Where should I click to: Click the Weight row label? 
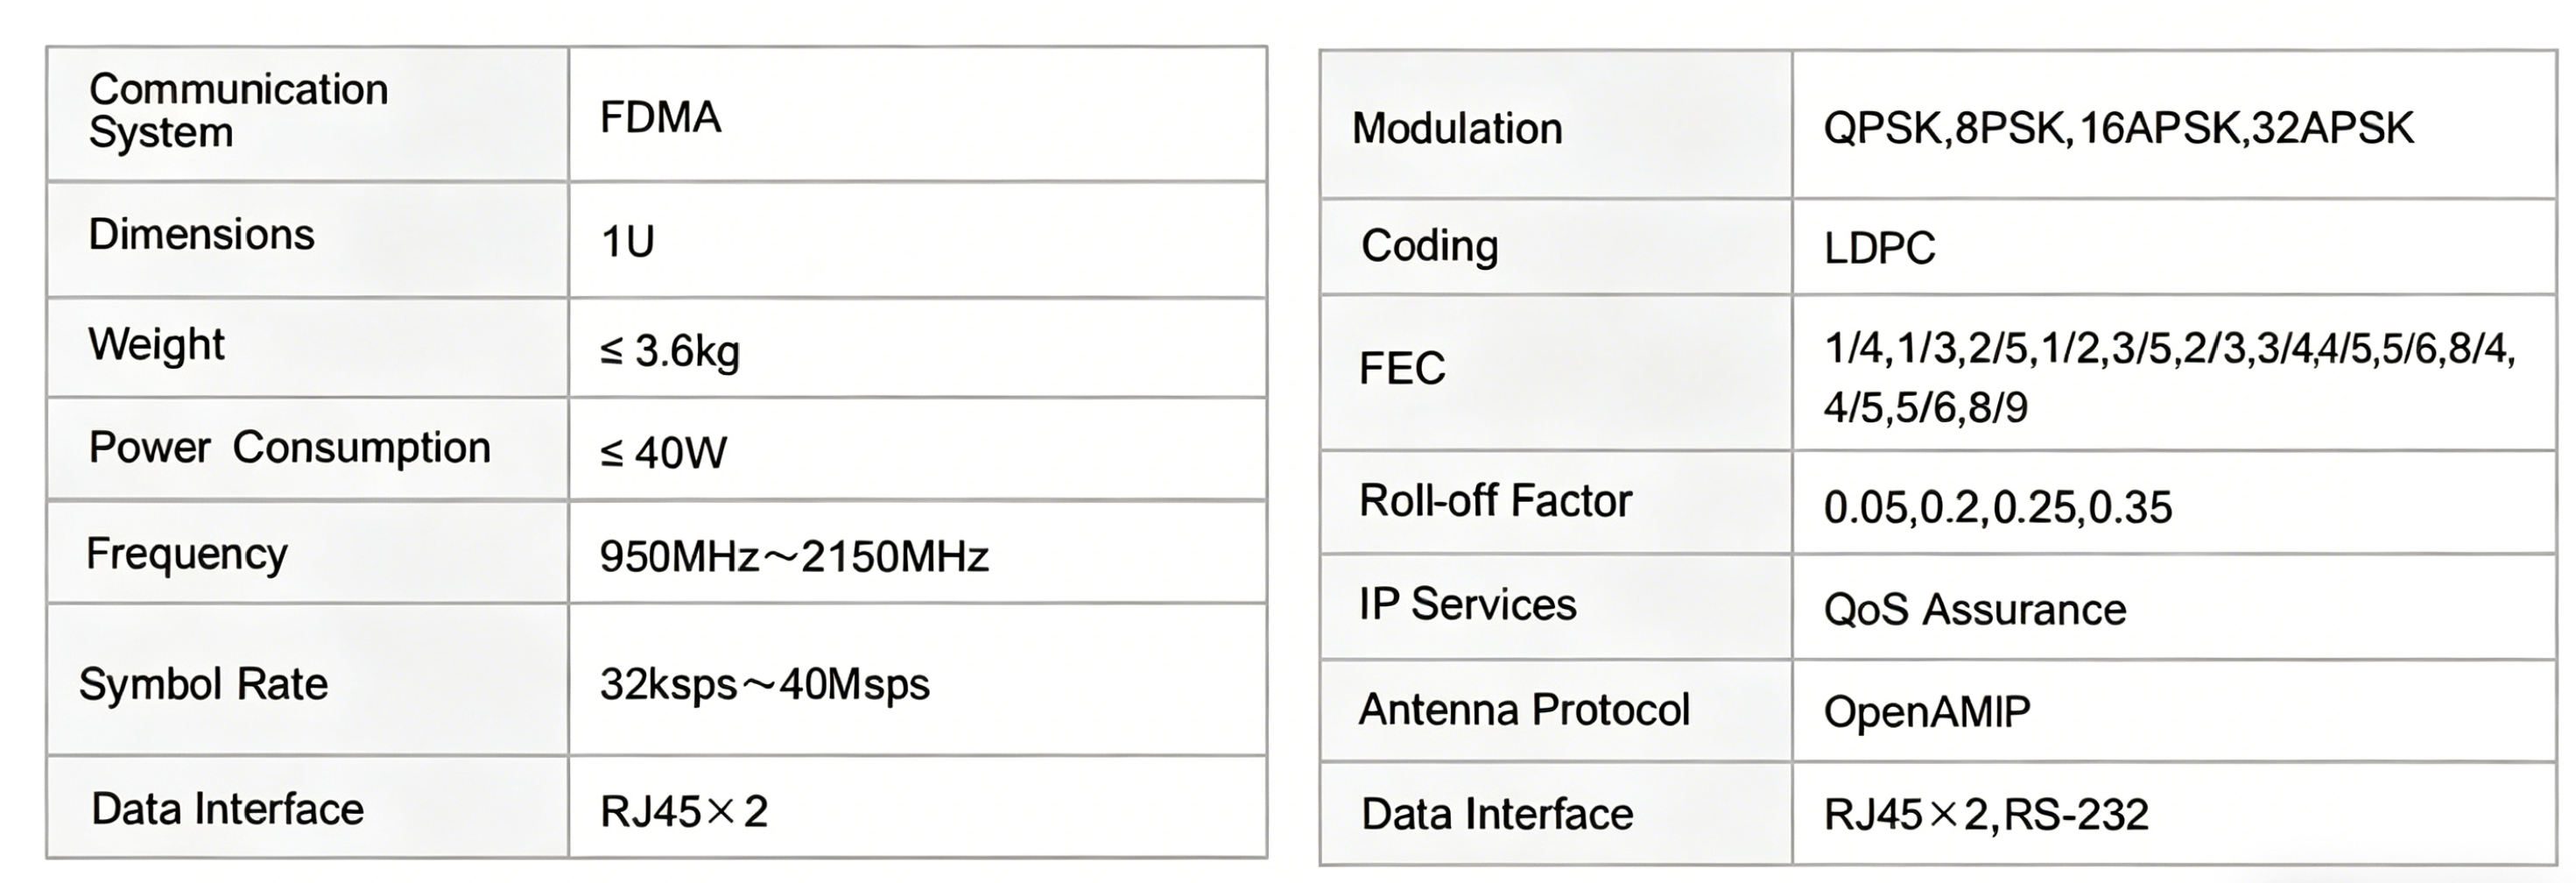pyautogui.click(x=156, y=345)
